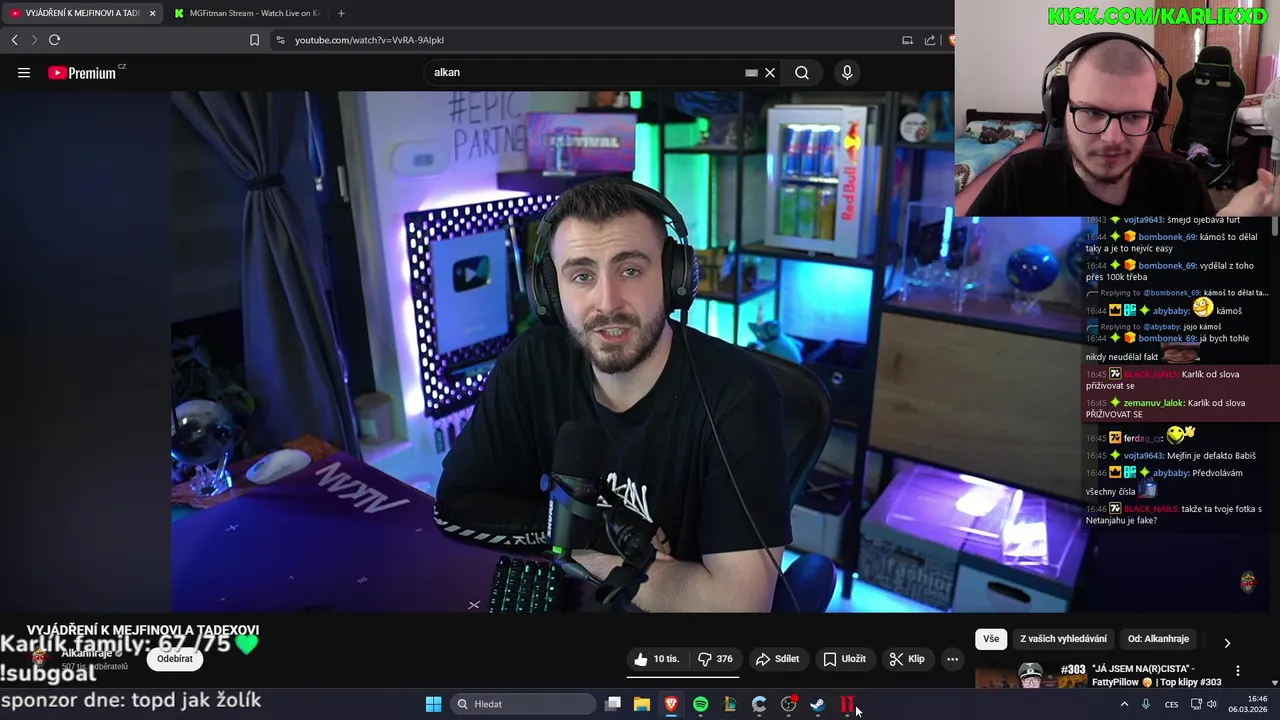1280x720 pixels.
Task: Click the Hledat taskbar search box
Action: pyautogui.click(x=521, y=704)
